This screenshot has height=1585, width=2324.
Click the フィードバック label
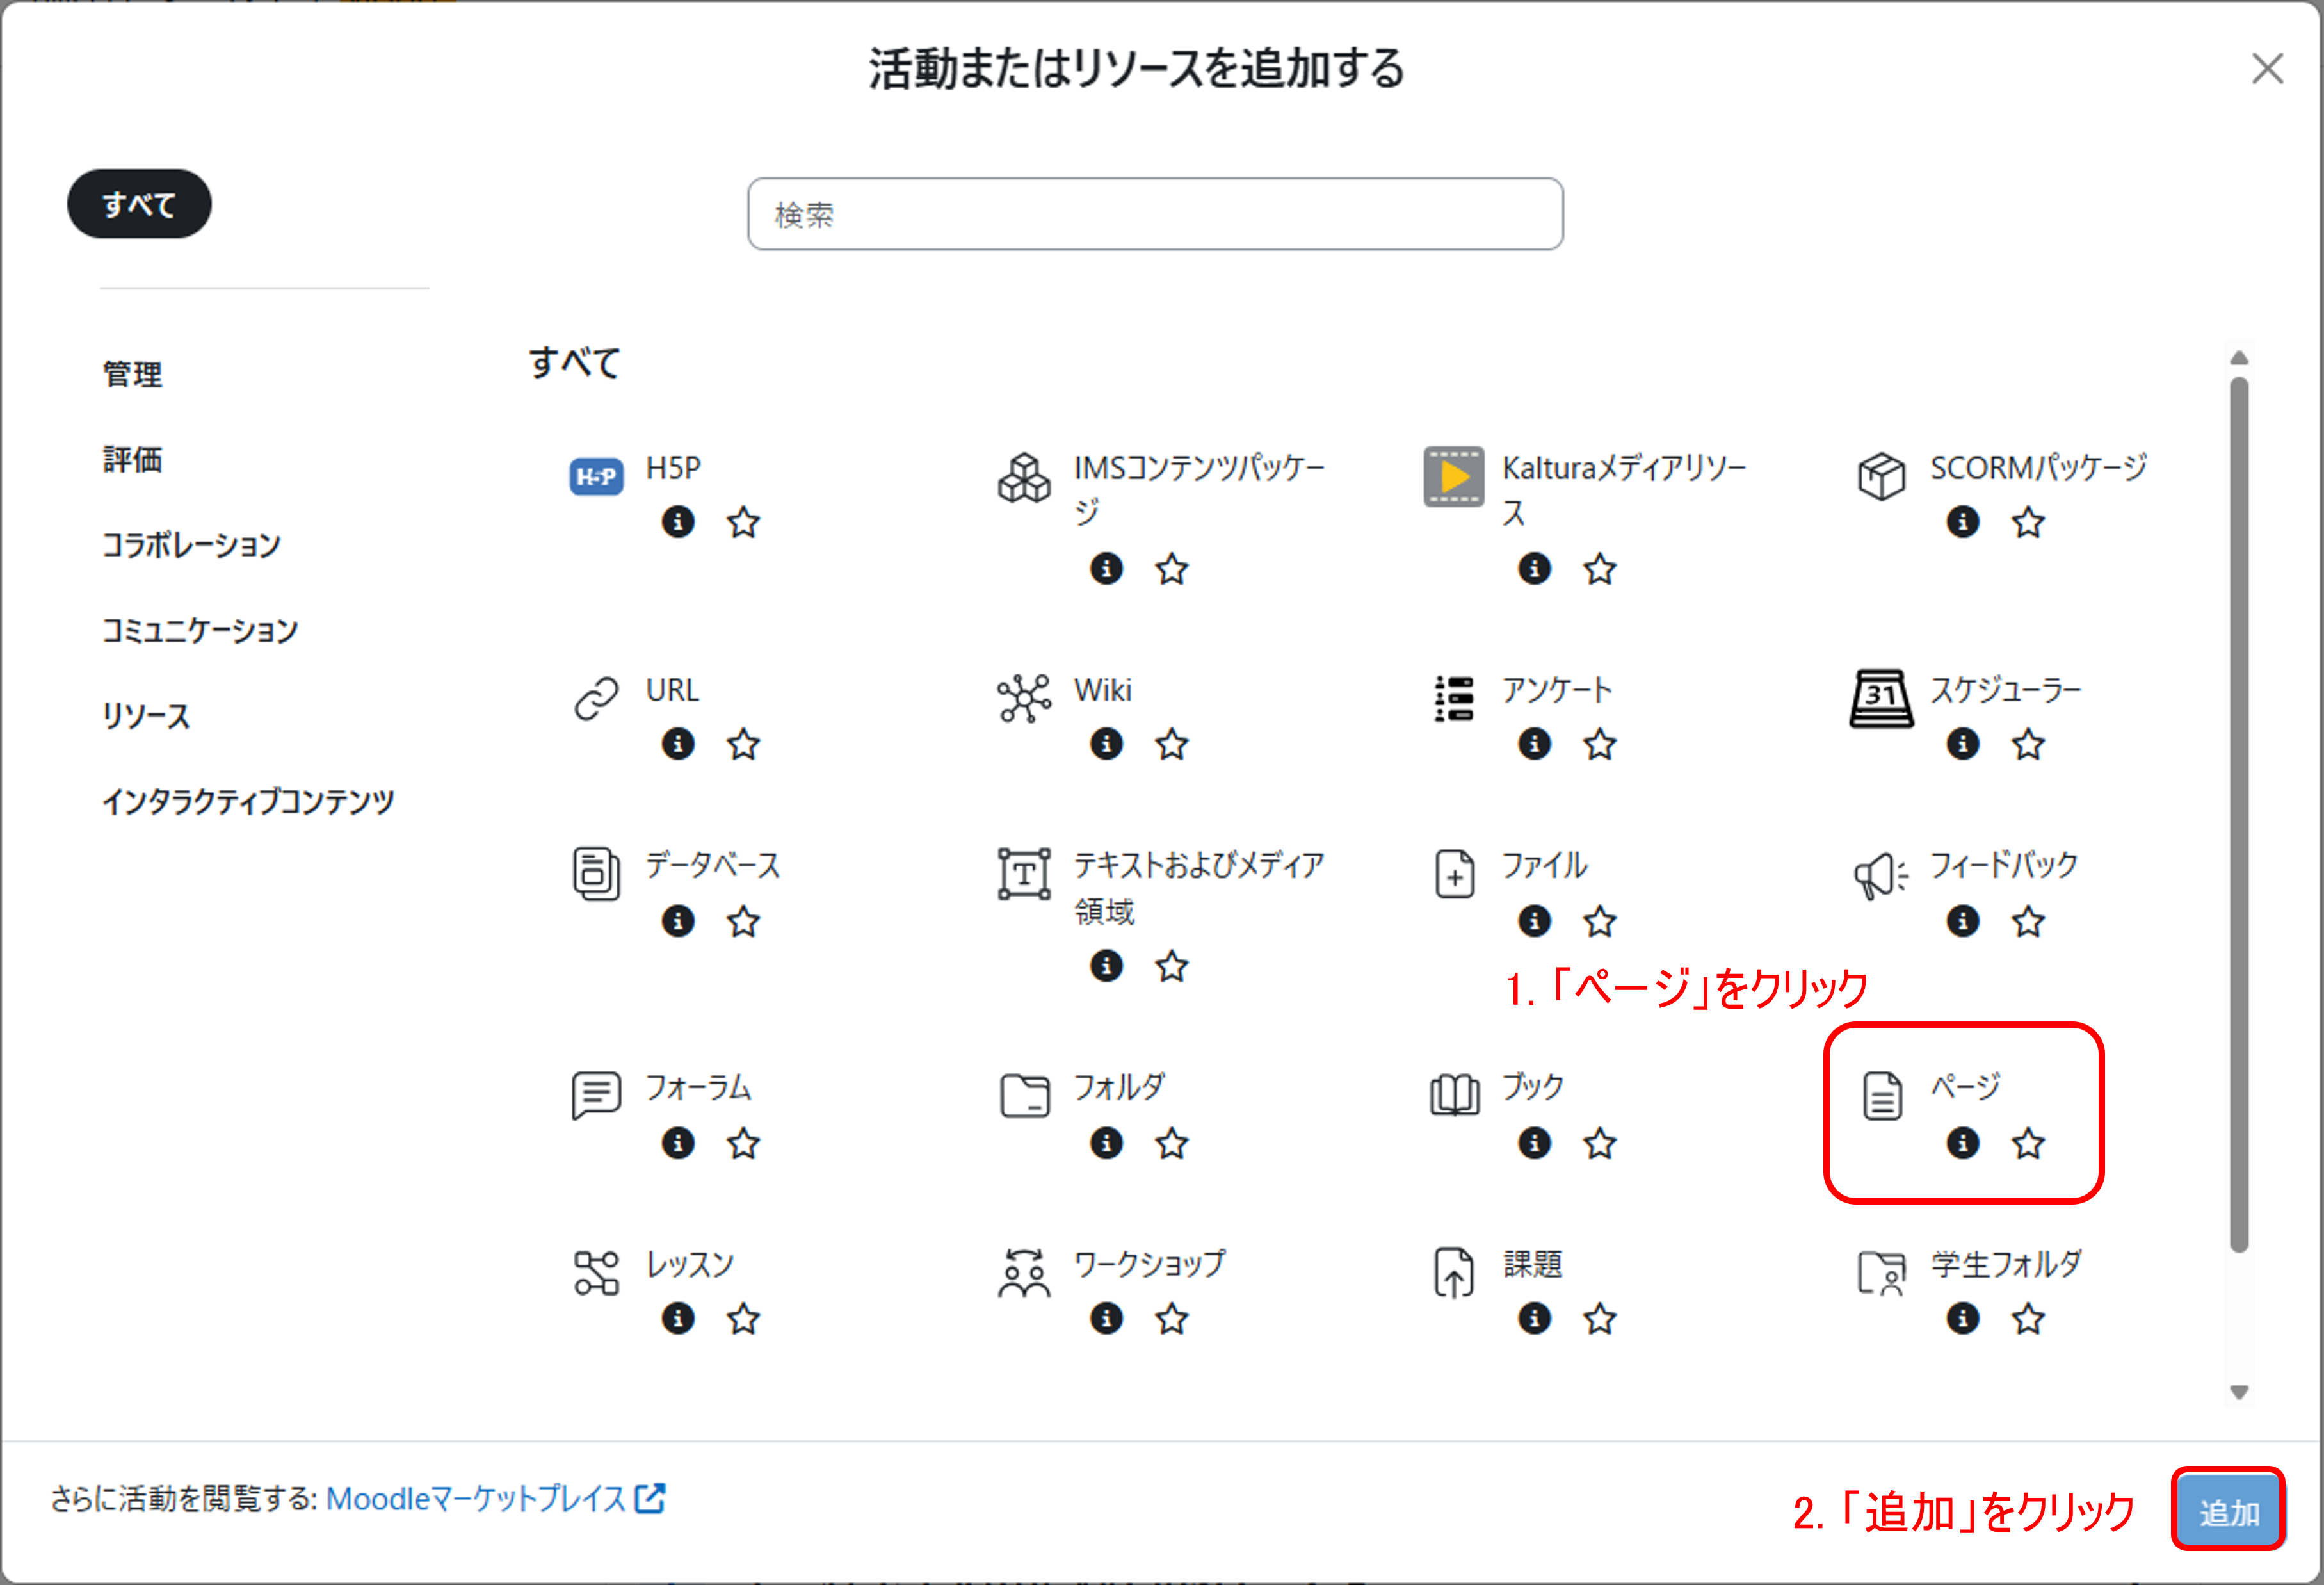coord(2004,865)
